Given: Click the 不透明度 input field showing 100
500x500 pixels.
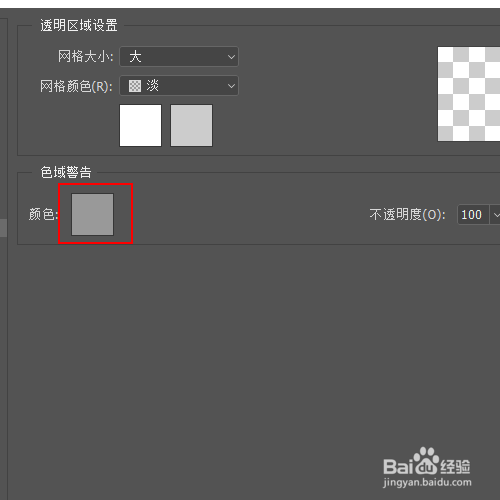Looking at the screenshot, I should point(473,215).
